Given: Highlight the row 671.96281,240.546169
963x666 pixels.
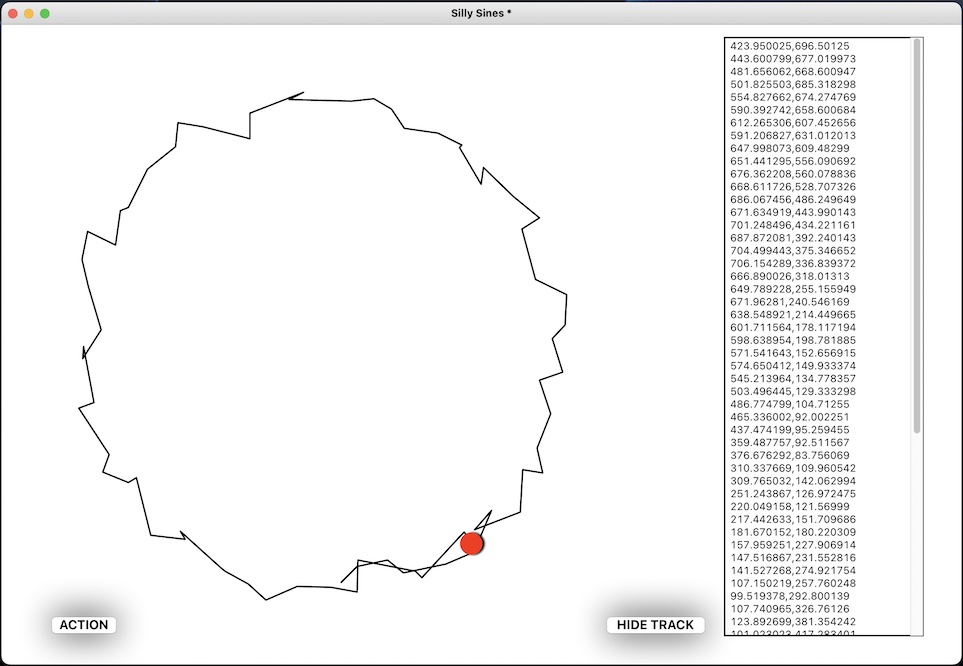Looking at the screenshot, I should click(x=790, y=301).
